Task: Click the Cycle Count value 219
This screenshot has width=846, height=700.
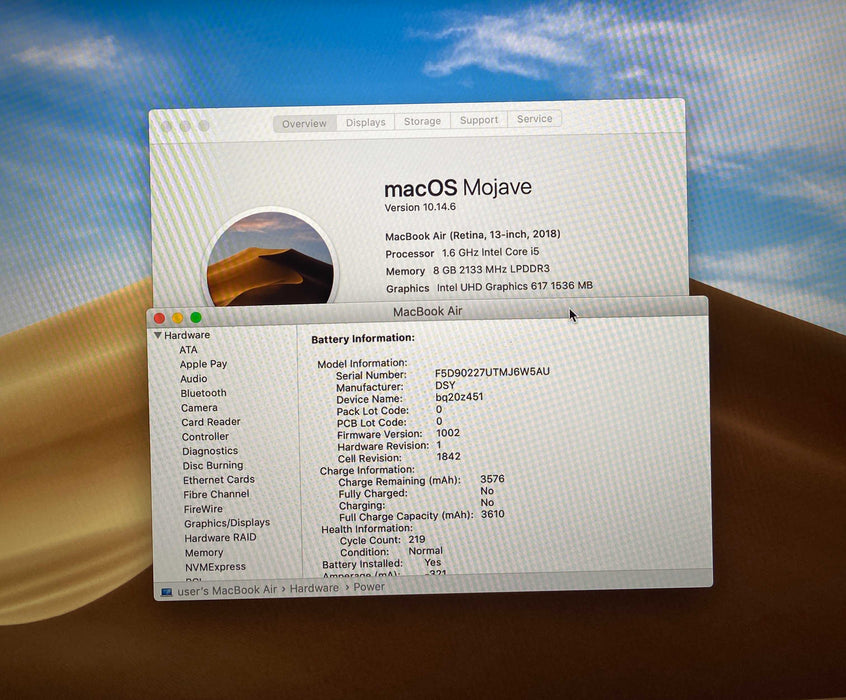Action: 417,539
